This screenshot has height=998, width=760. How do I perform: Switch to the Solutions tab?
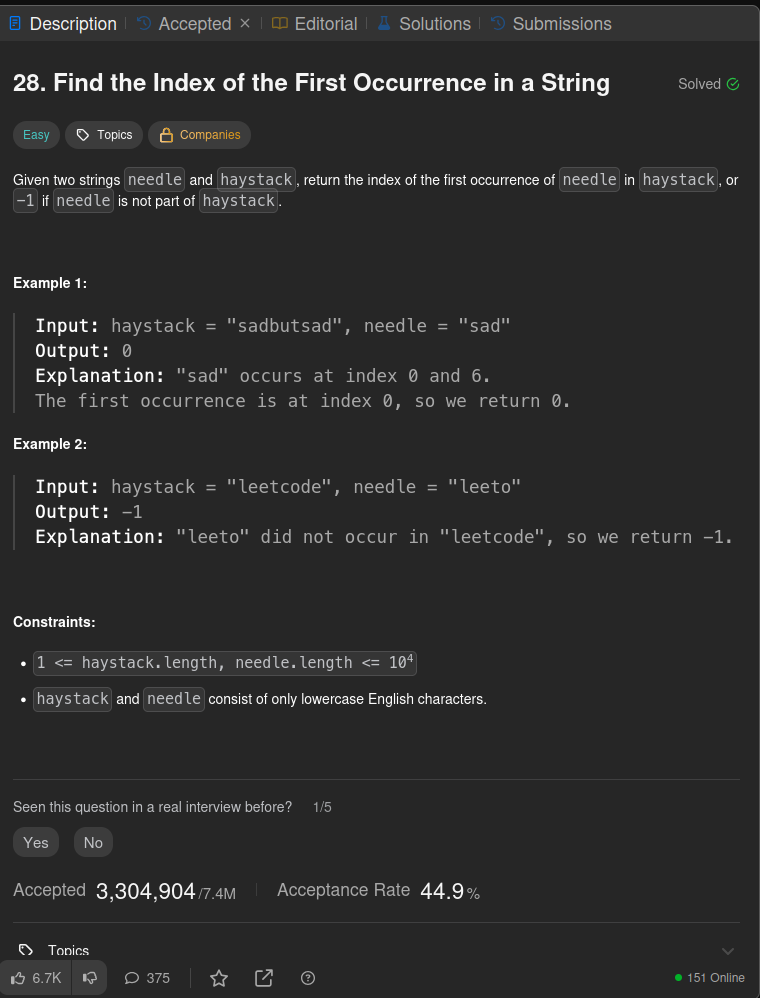click(x=424, y=24)
